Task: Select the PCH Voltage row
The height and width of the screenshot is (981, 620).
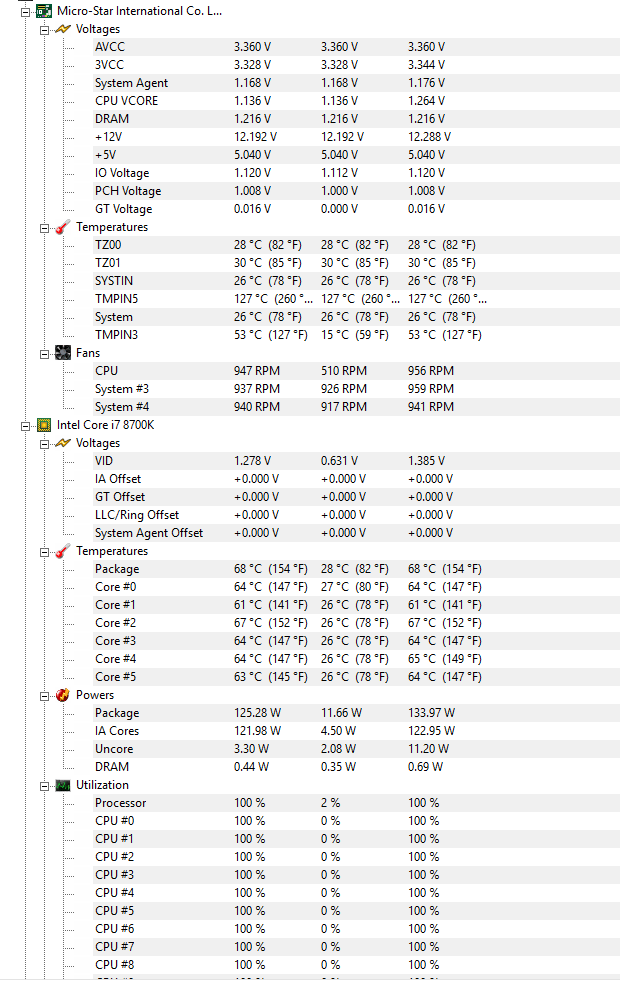Action: tap(357, 191)
